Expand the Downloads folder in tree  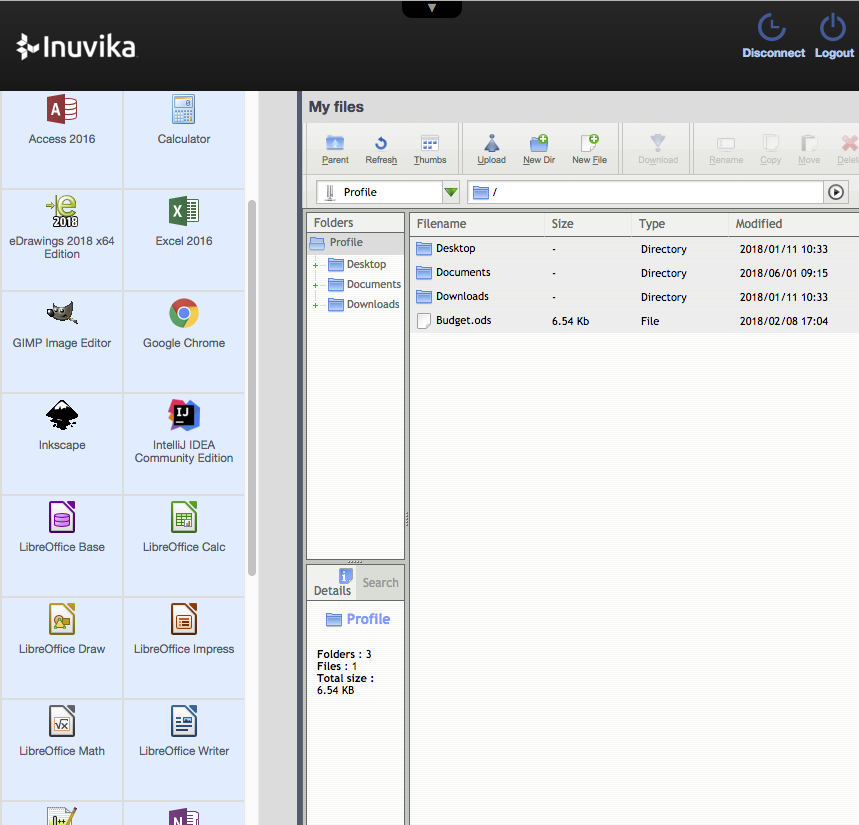tap(316, 305)
